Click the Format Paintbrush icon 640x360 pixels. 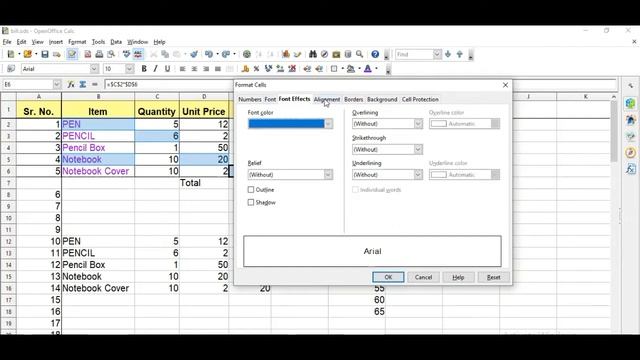[x=194, y=54]
